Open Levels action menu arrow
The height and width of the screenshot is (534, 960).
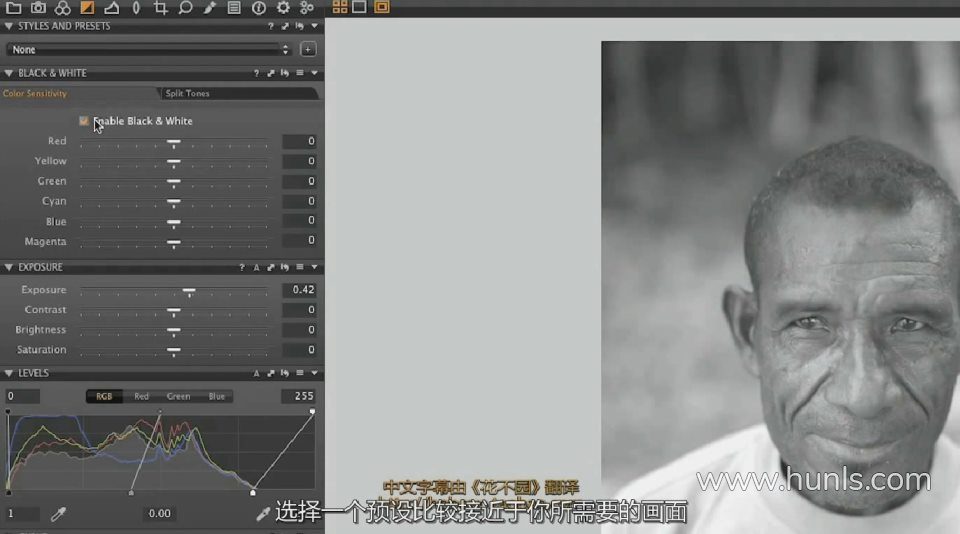315,373
